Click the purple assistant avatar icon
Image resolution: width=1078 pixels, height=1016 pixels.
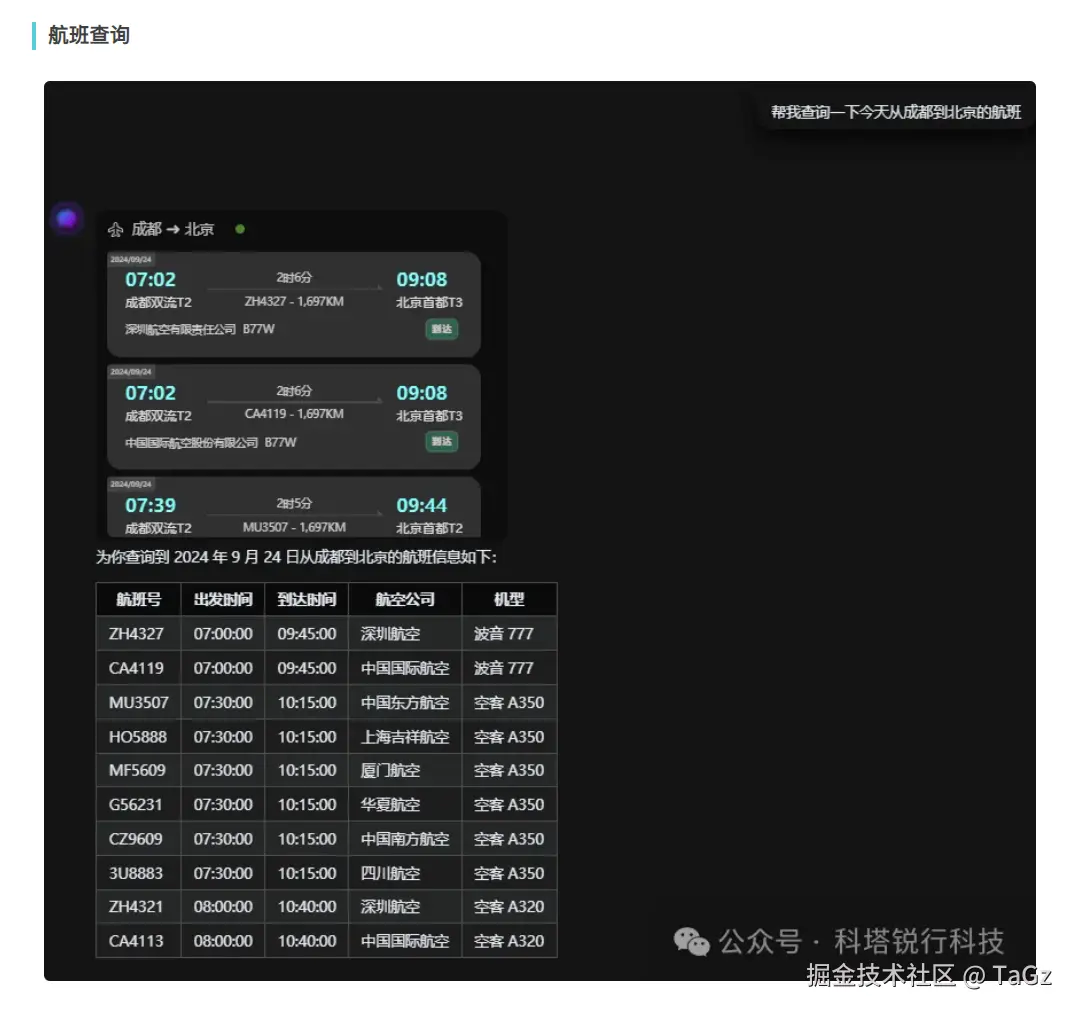[x=67, y=219]
